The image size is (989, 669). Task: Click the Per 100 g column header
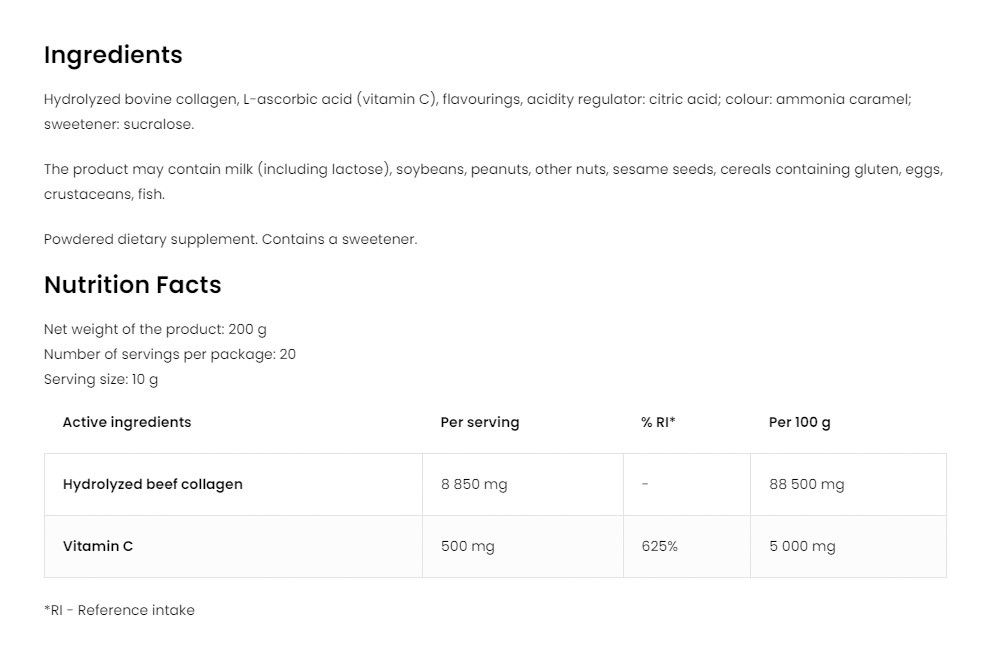point(799,422)
